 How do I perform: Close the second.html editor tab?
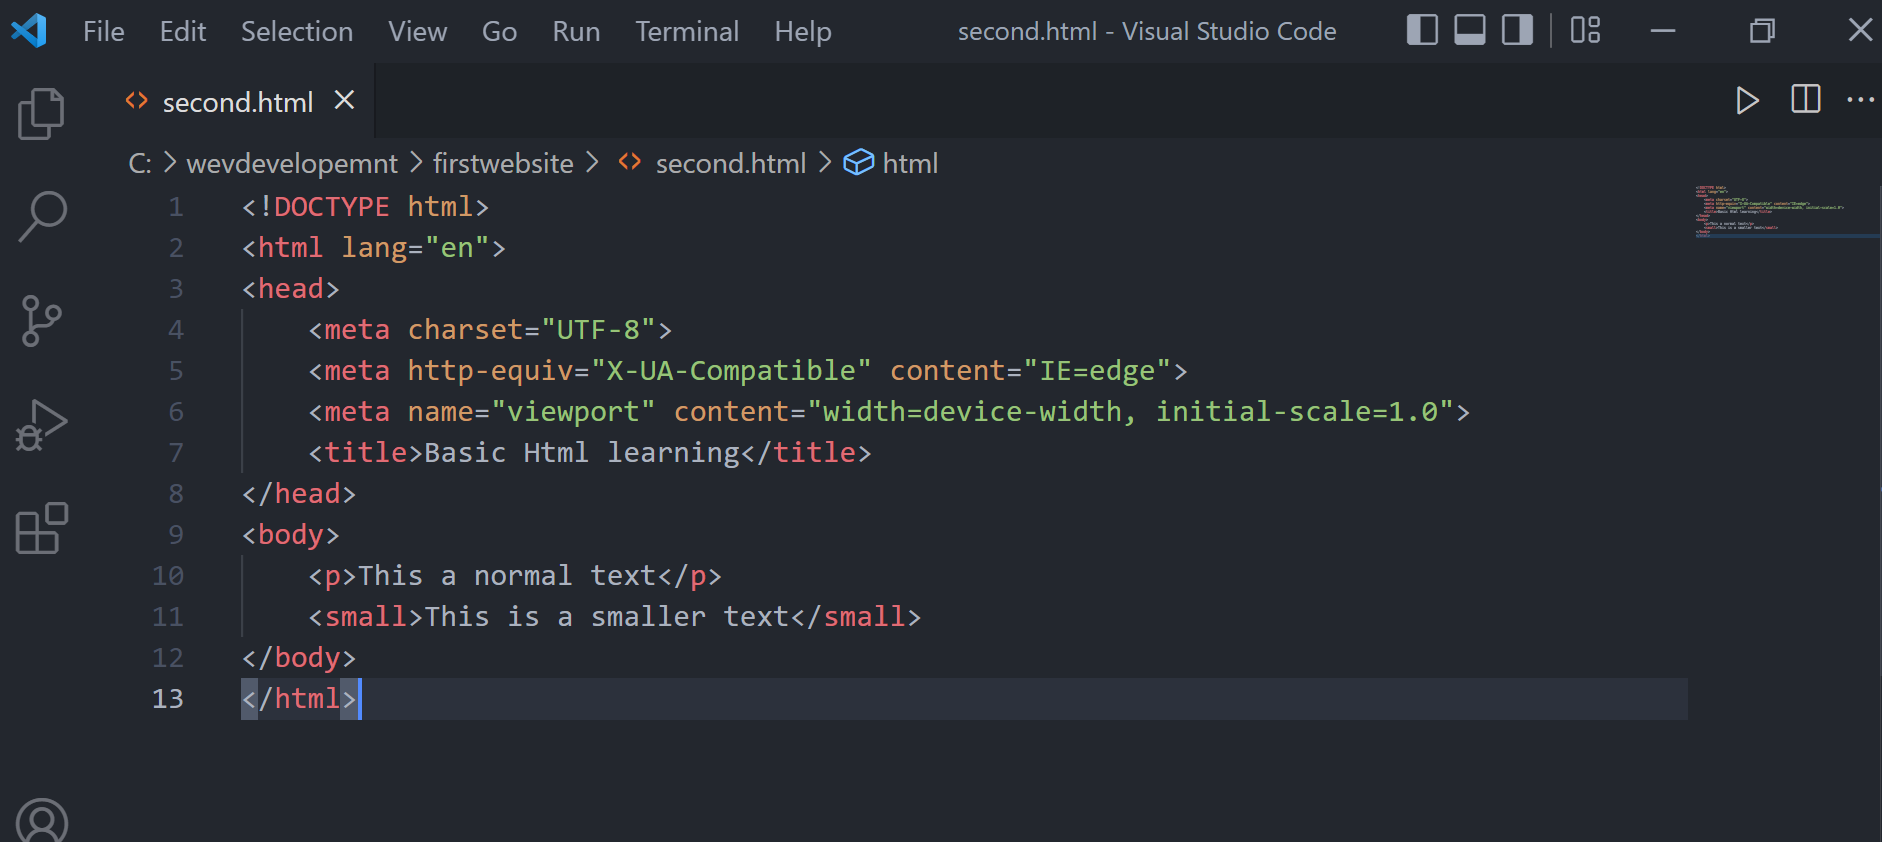click(x=344, y=100)
